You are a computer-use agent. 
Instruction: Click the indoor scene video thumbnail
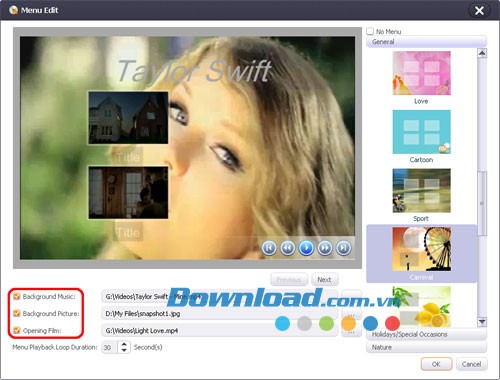point(128,193)
